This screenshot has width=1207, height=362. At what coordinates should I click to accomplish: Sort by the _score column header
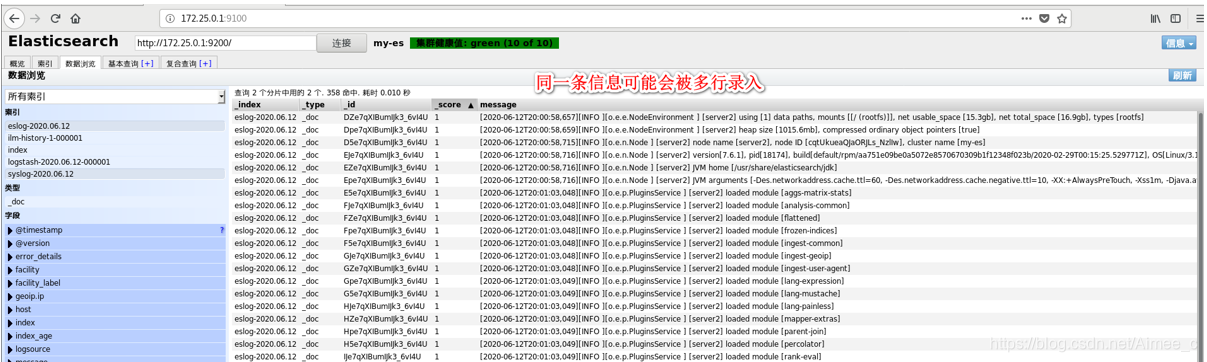coord(454,105)
